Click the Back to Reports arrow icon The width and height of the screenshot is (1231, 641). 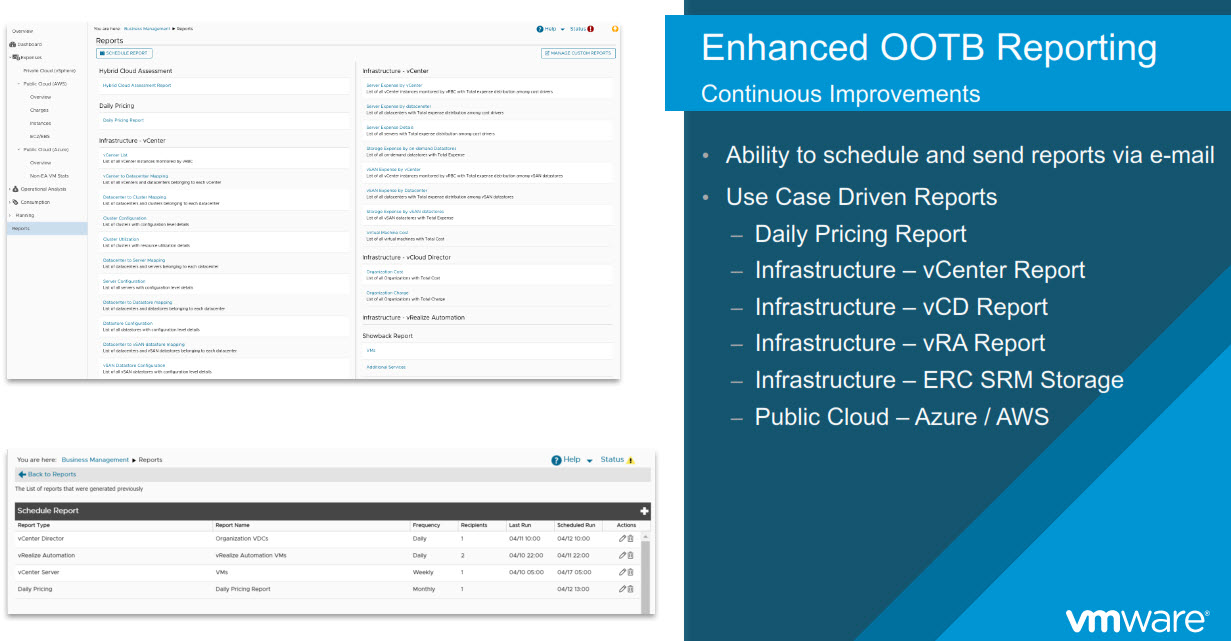tap(22, 474)
